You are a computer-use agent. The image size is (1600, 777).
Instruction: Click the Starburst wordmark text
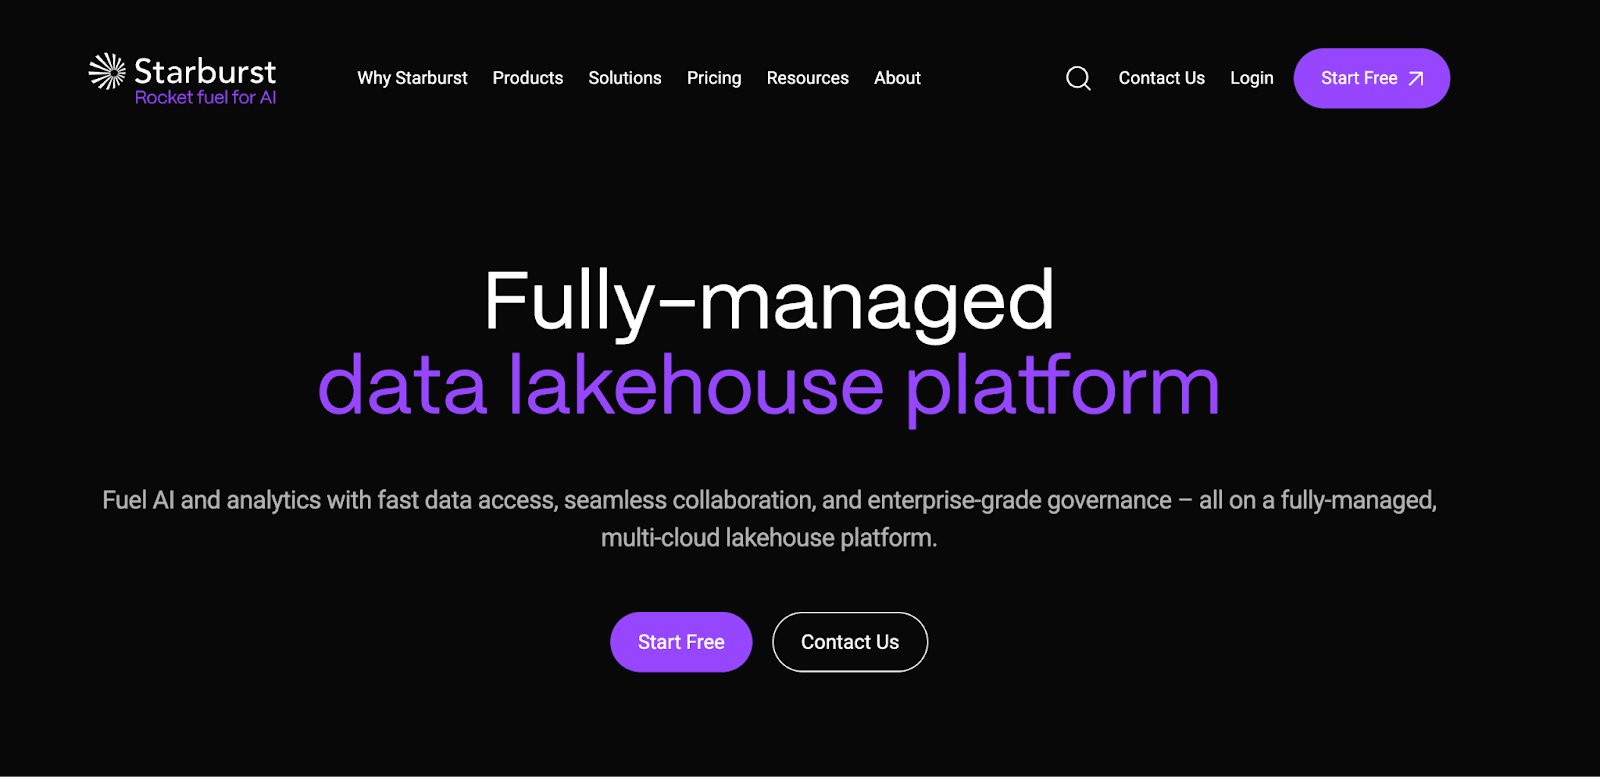click(205, 72)
